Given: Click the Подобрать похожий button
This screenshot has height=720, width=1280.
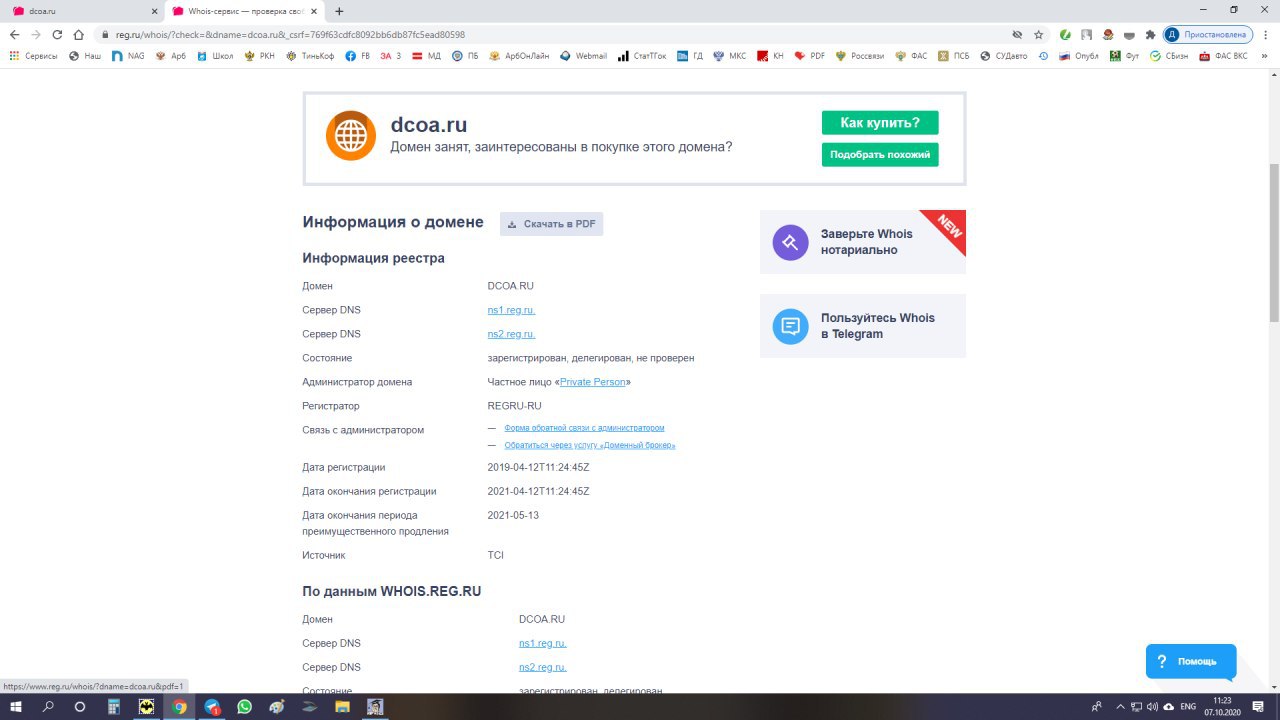Looking at the screenshot, I should pos(880,155).
